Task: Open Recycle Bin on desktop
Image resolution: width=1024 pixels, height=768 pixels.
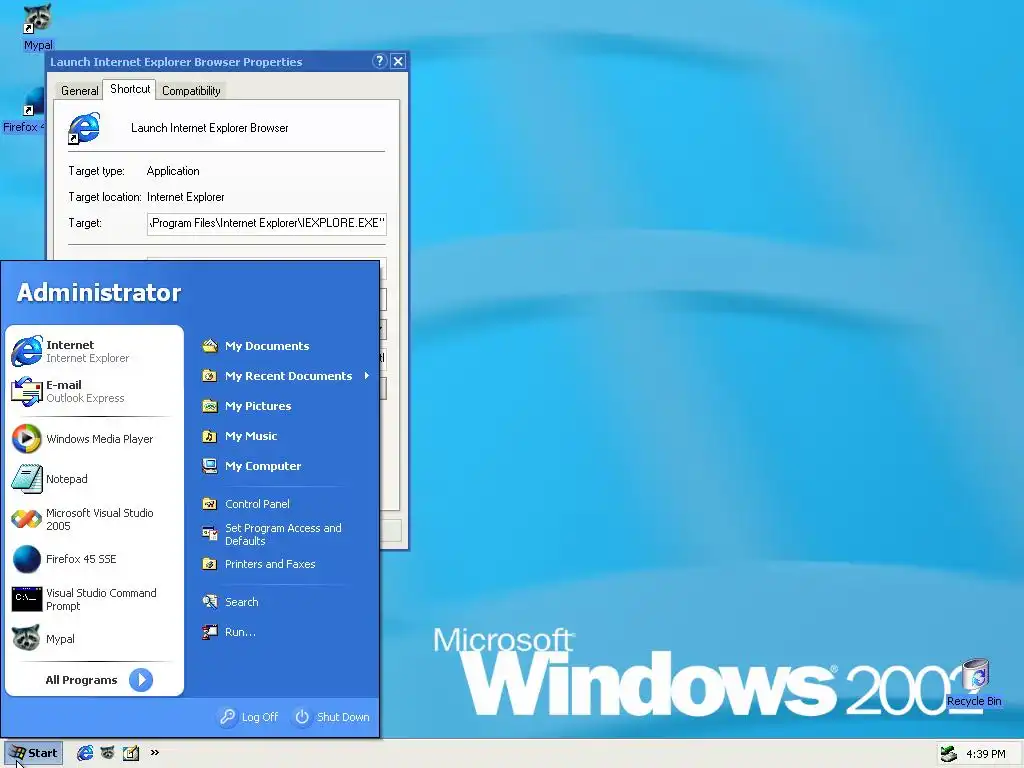Action: tap(974, 683)
